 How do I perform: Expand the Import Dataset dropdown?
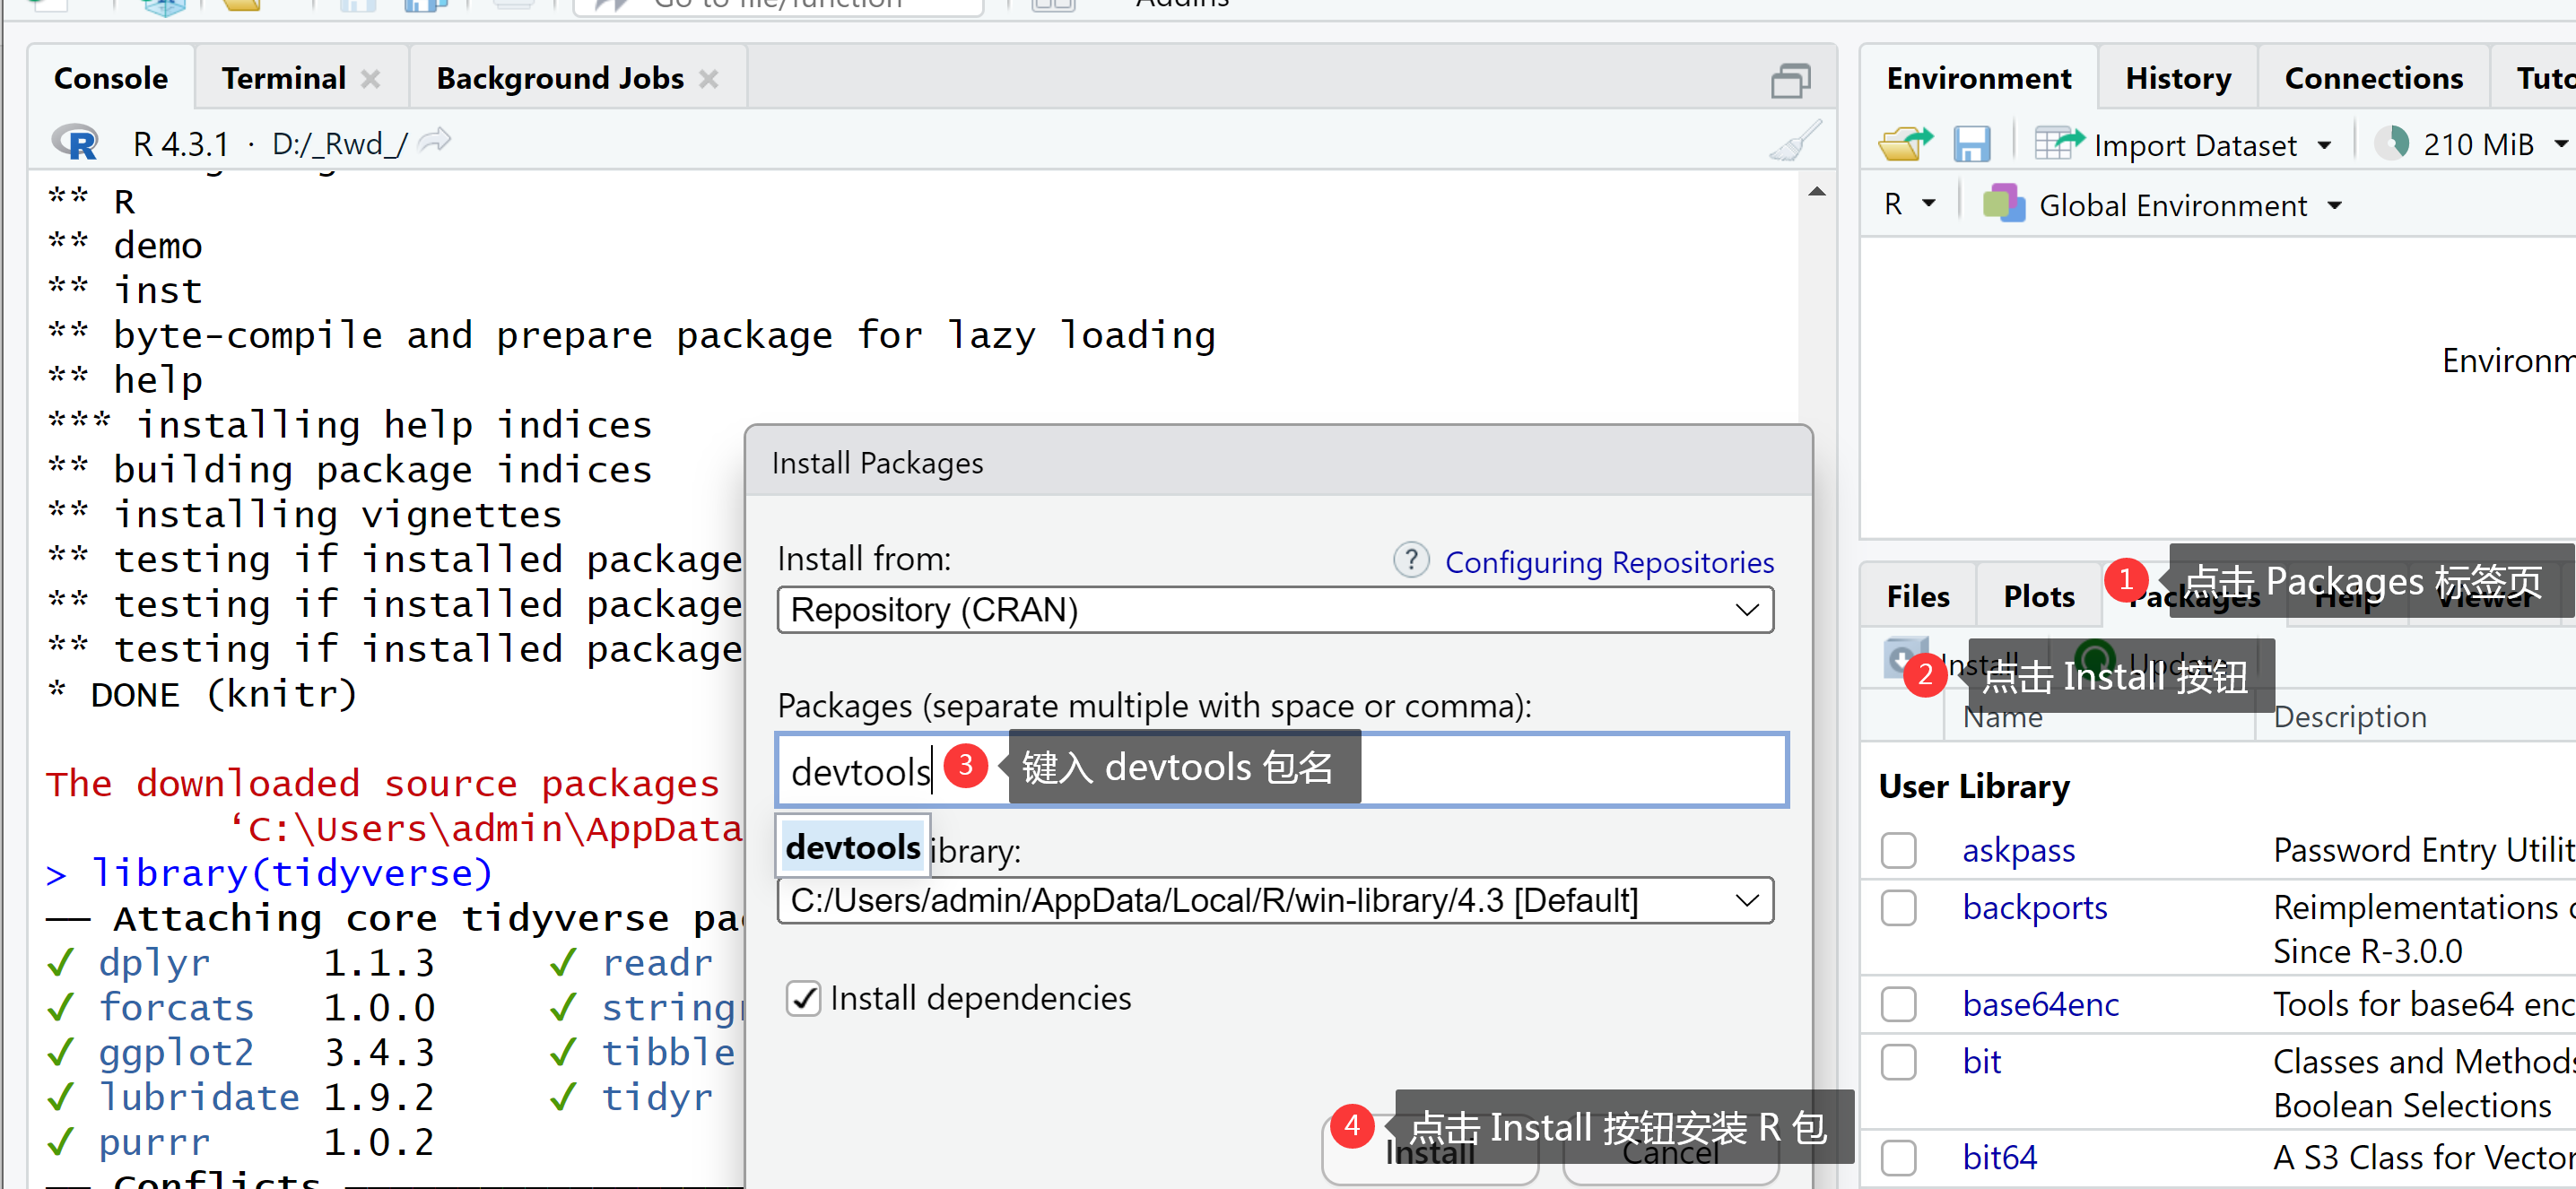coord(2324,146)
